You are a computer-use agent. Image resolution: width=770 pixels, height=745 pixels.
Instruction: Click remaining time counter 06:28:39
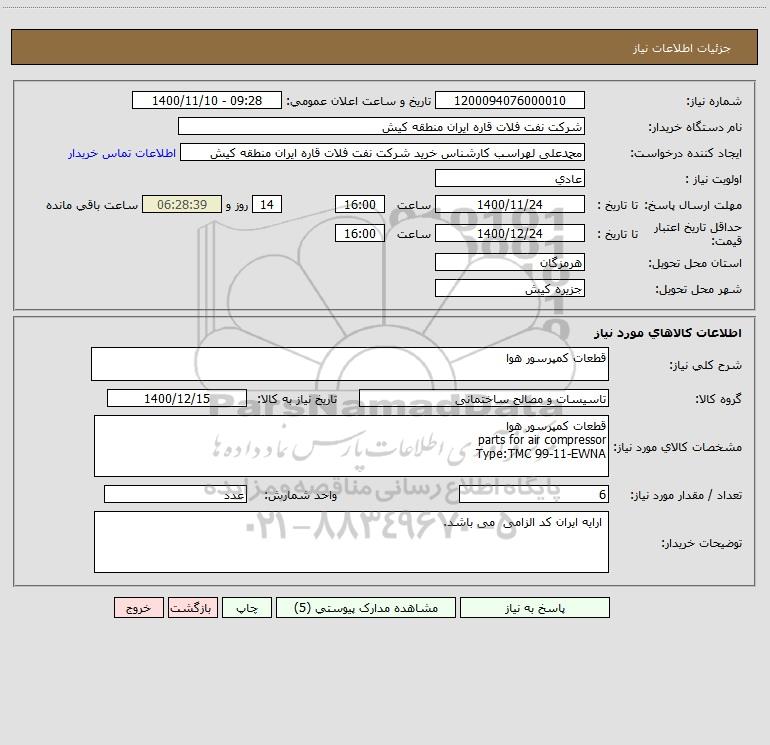coord(182,204)
